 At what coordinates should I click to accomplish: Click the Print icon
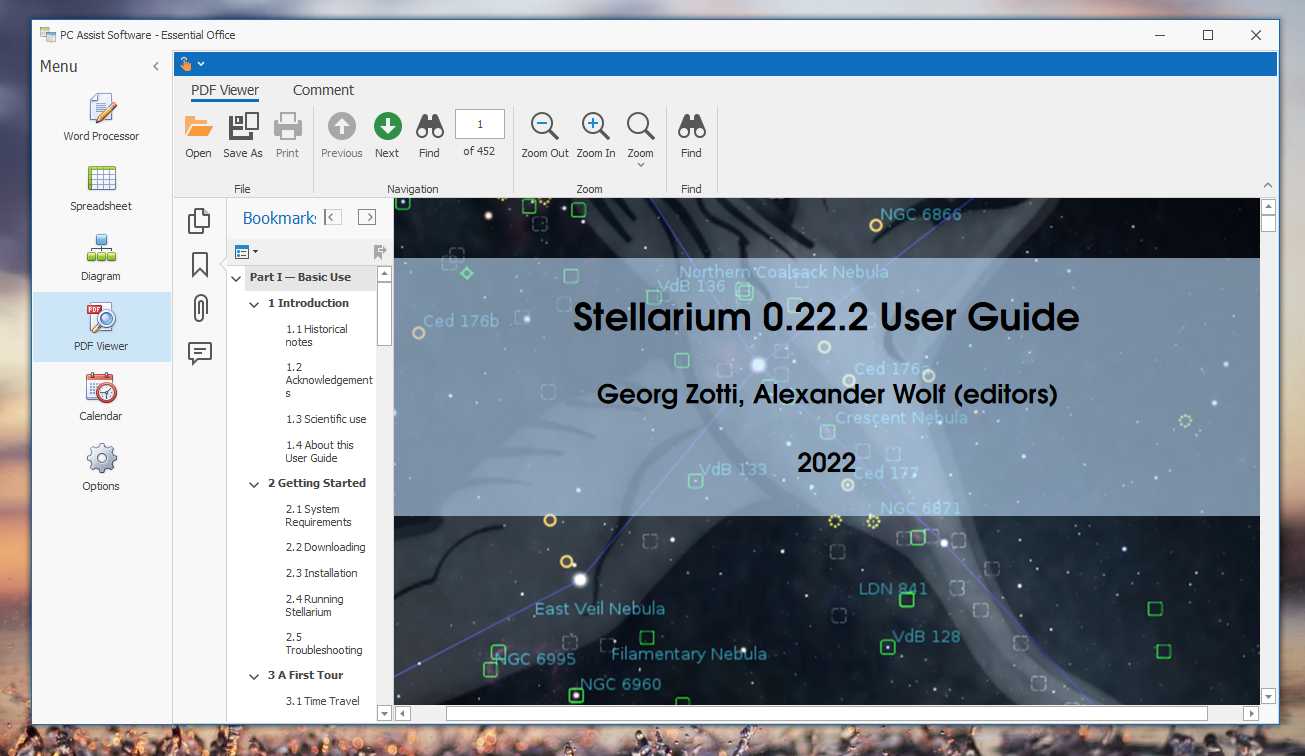coord(287,127)
